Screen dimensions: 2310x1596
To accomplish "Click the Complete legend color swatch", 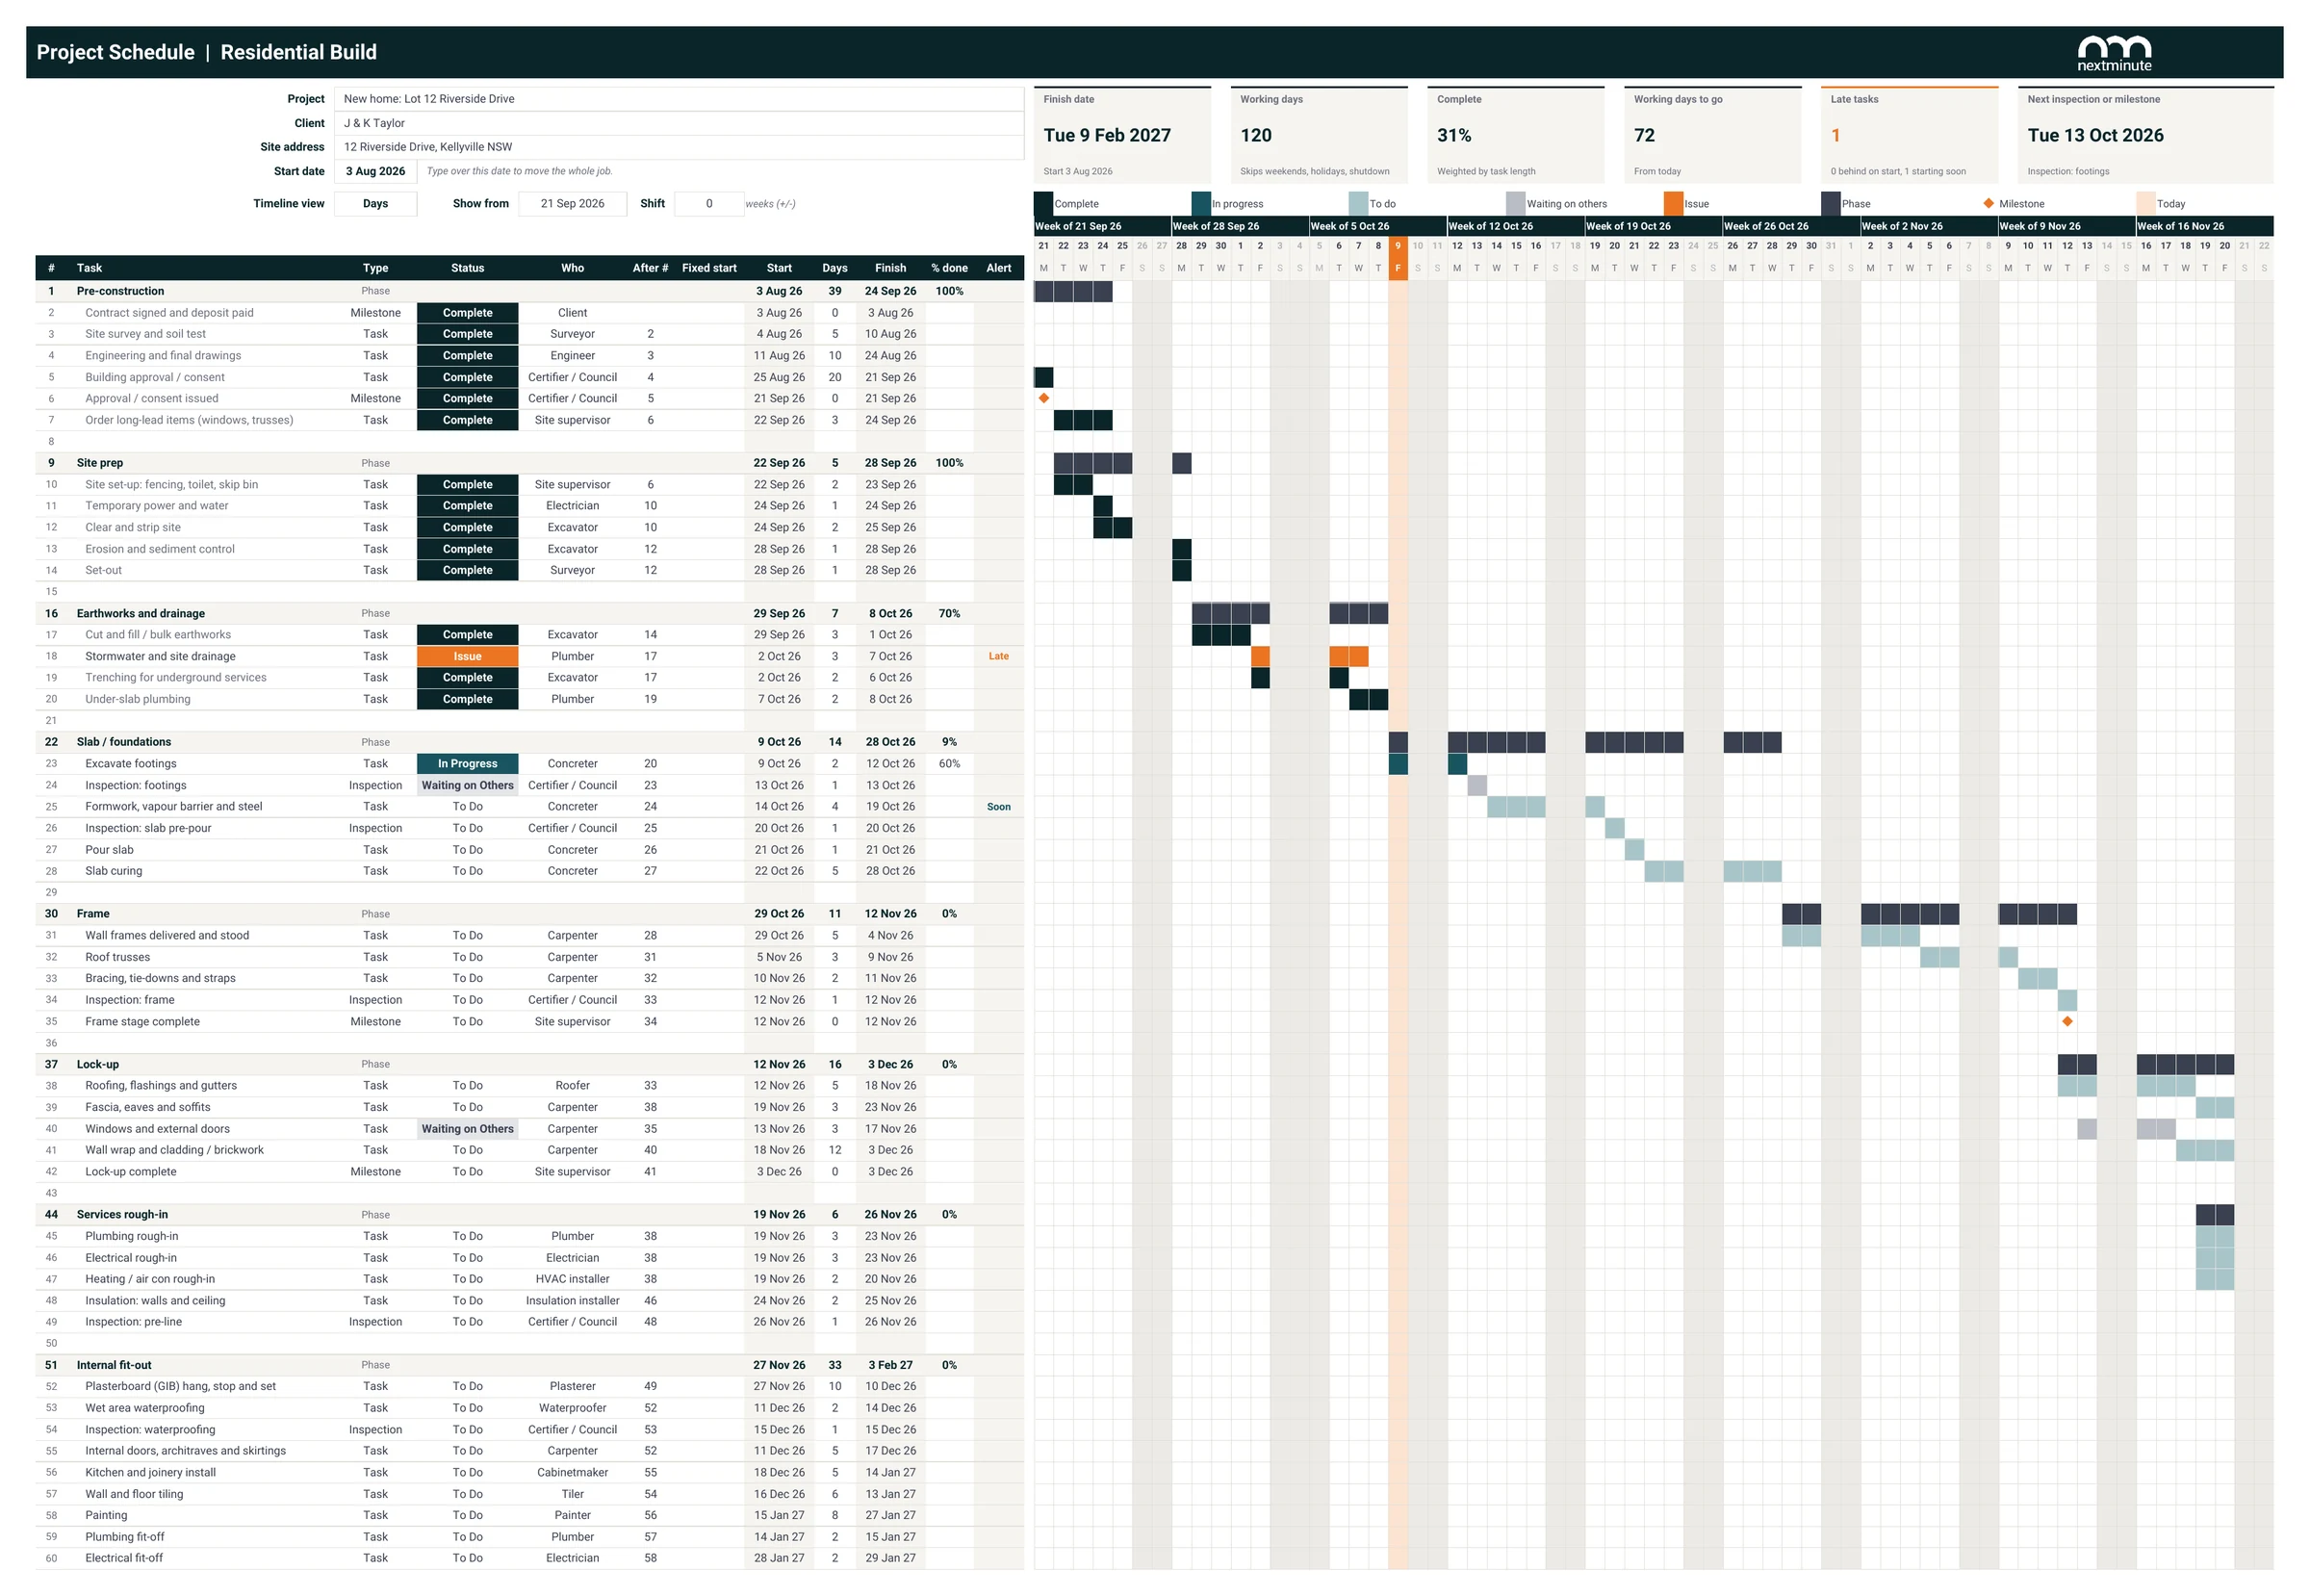I will click(x=1043, y=203).
